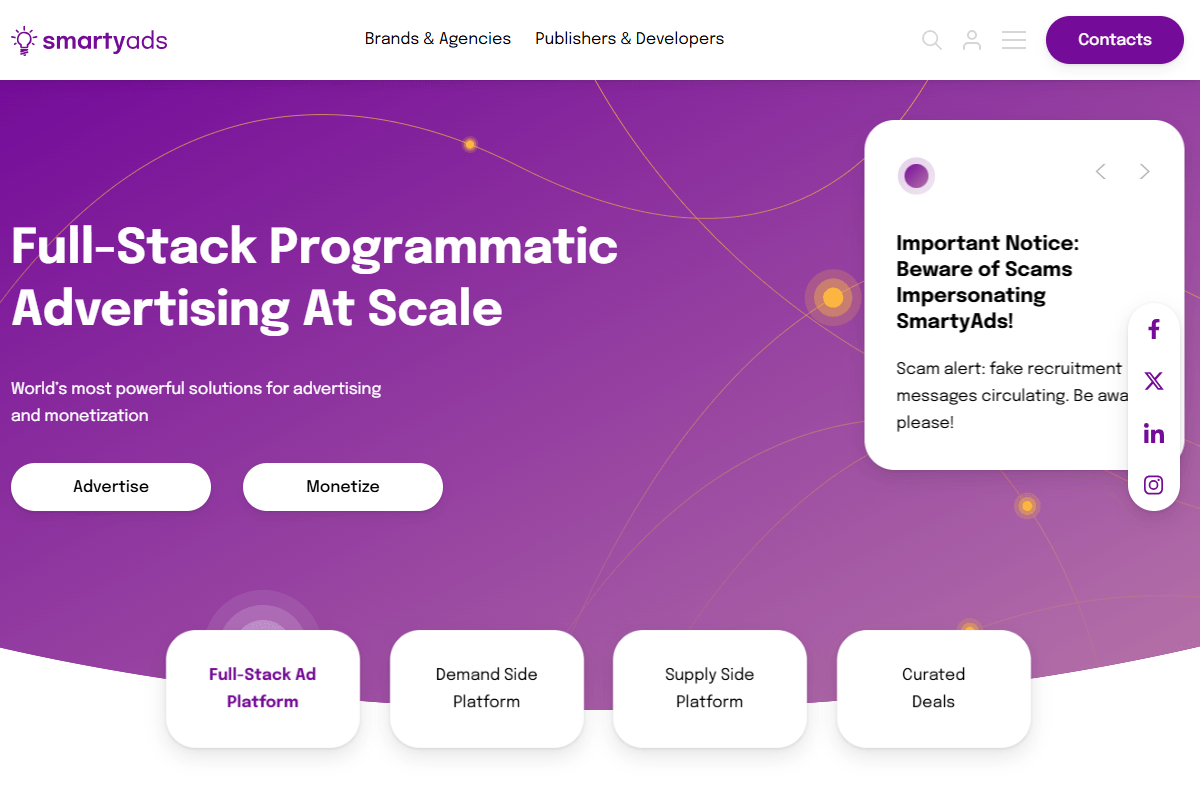The width and height of the screenshot is (1200, 800).
Task: Open the hamburger menu icon
Action: click(x=1014, y=40)
